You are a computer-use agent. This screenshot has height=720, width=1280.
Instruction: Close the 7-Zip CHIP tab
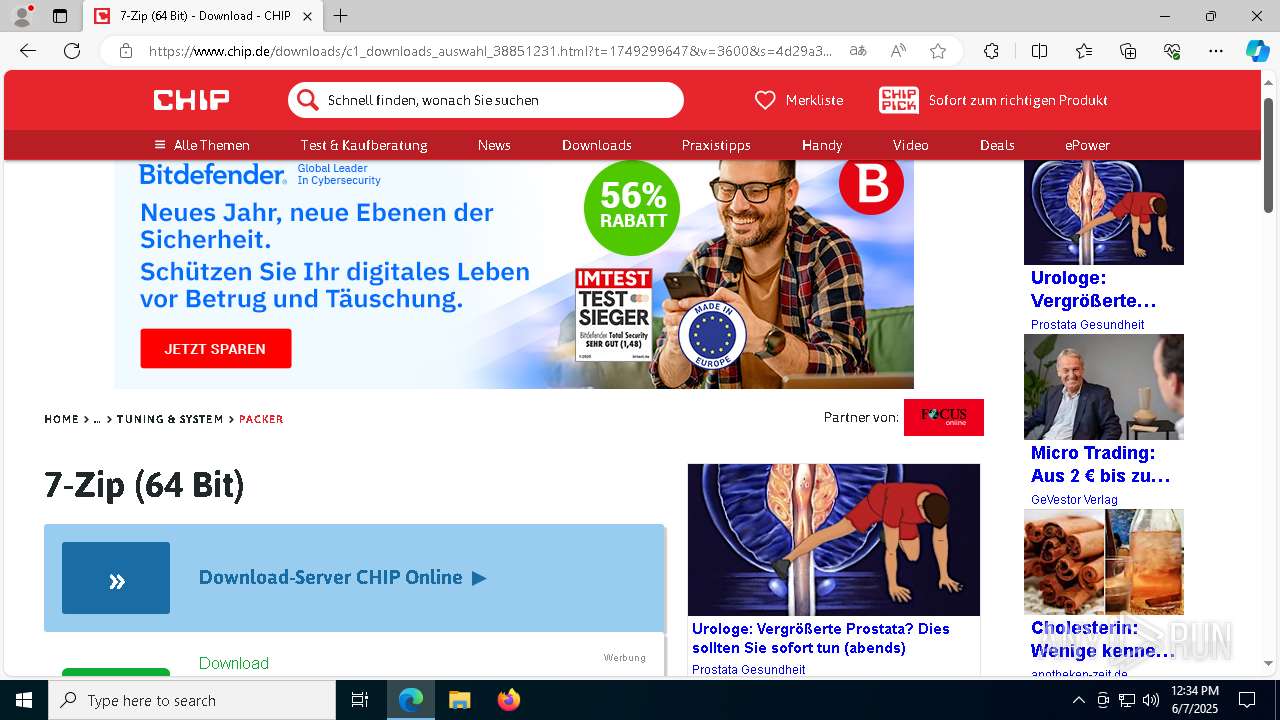tap(307, 16)
